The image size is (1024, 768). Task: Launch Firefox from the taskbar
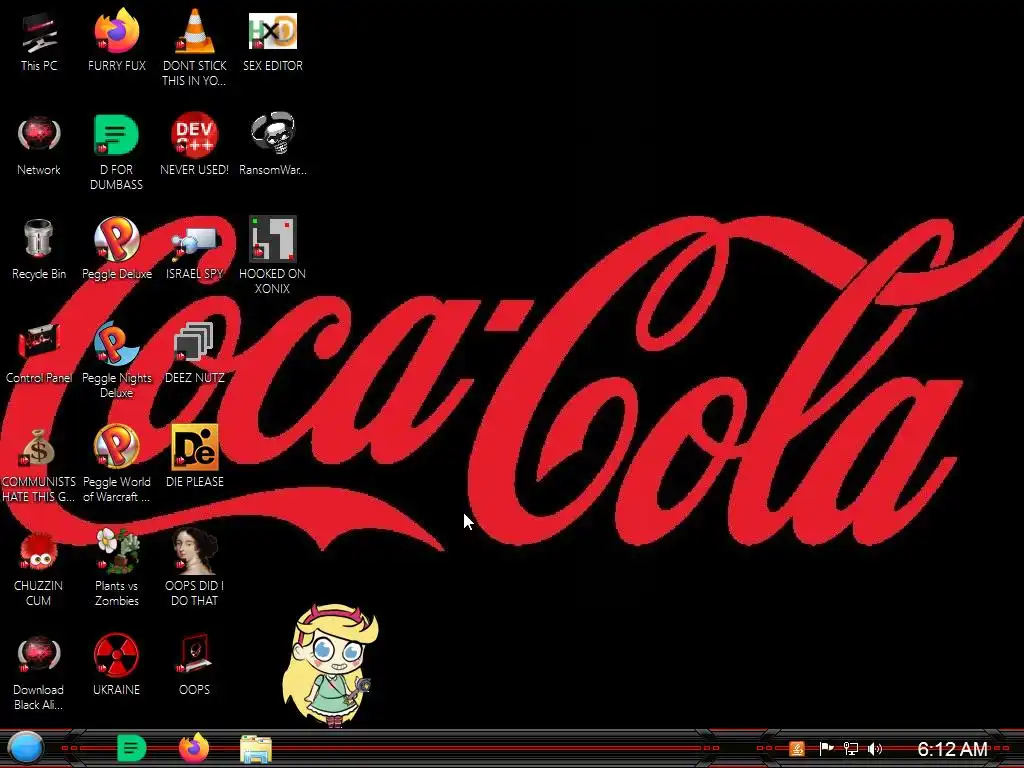(x=194, y=748)
